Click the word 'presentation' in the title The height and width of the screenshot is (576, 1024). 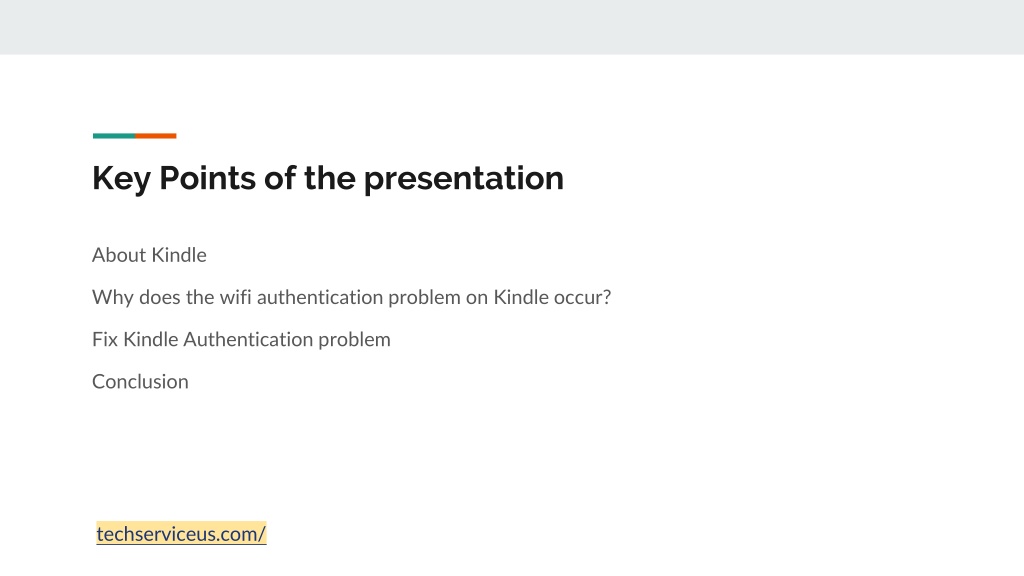pos(464,180)
